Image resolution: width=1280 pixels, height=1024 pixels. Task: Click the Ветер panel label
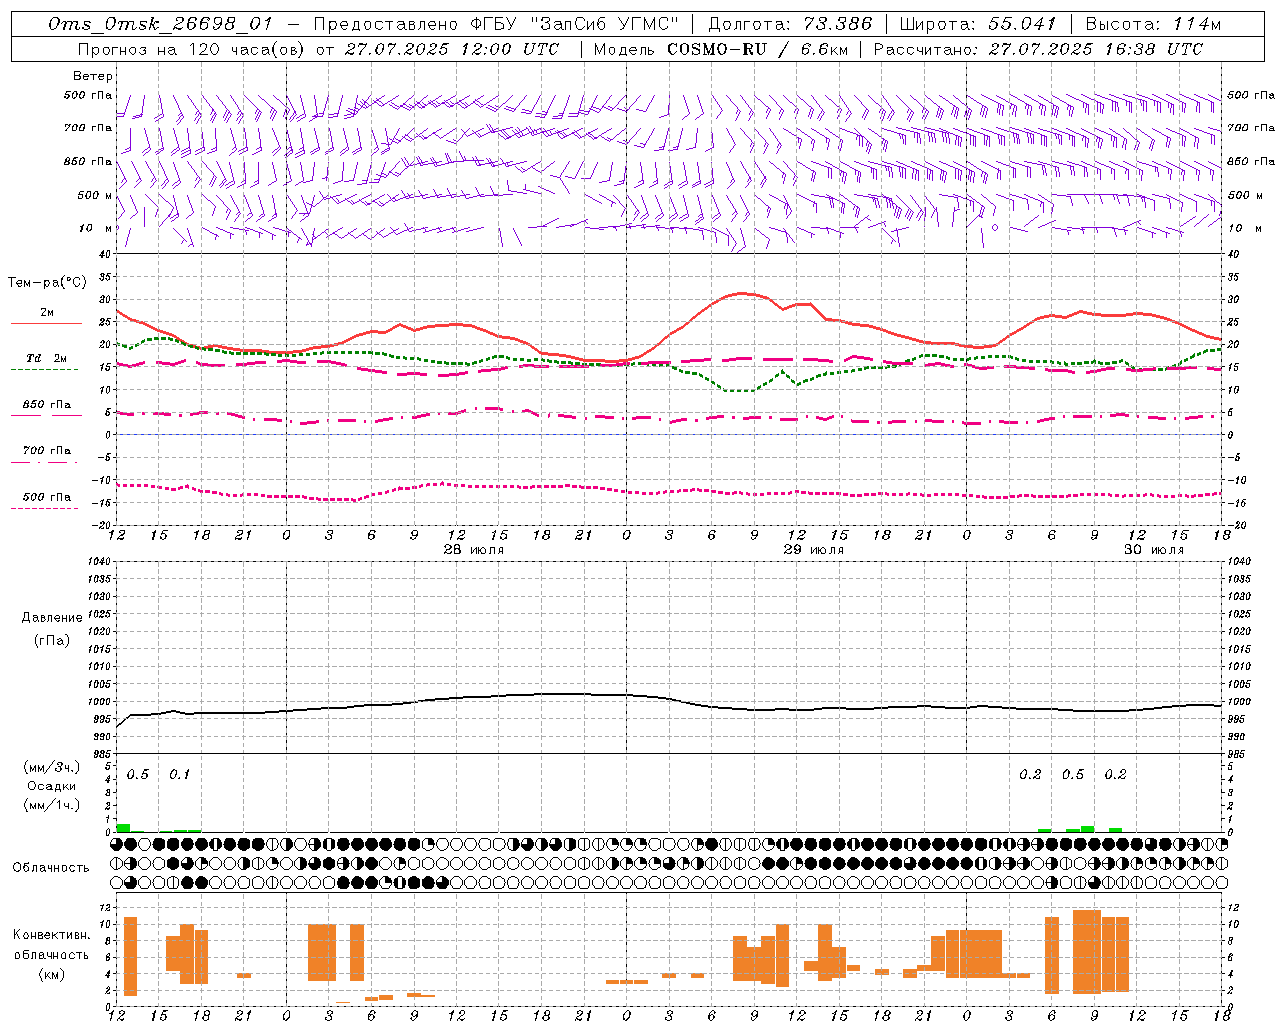point(93,76)
